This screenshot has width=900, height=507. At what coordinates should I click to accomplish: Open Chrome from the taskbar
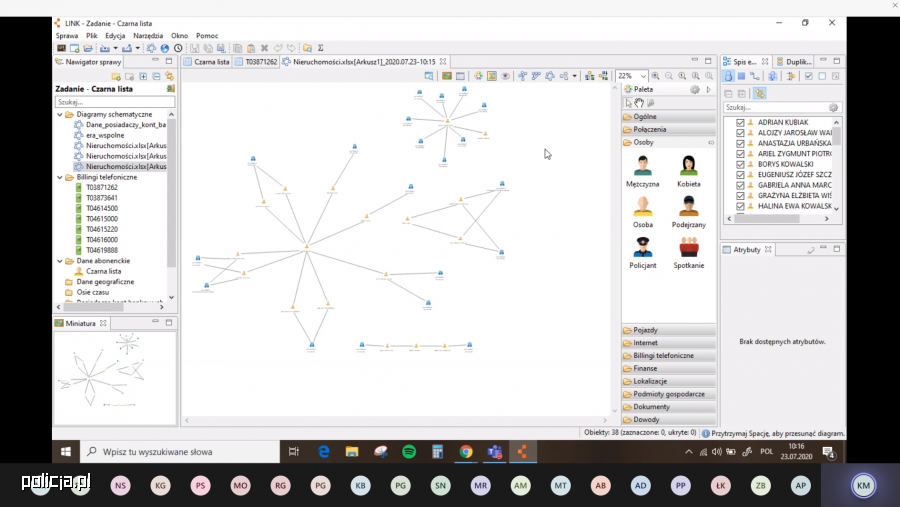click(465, 452)
